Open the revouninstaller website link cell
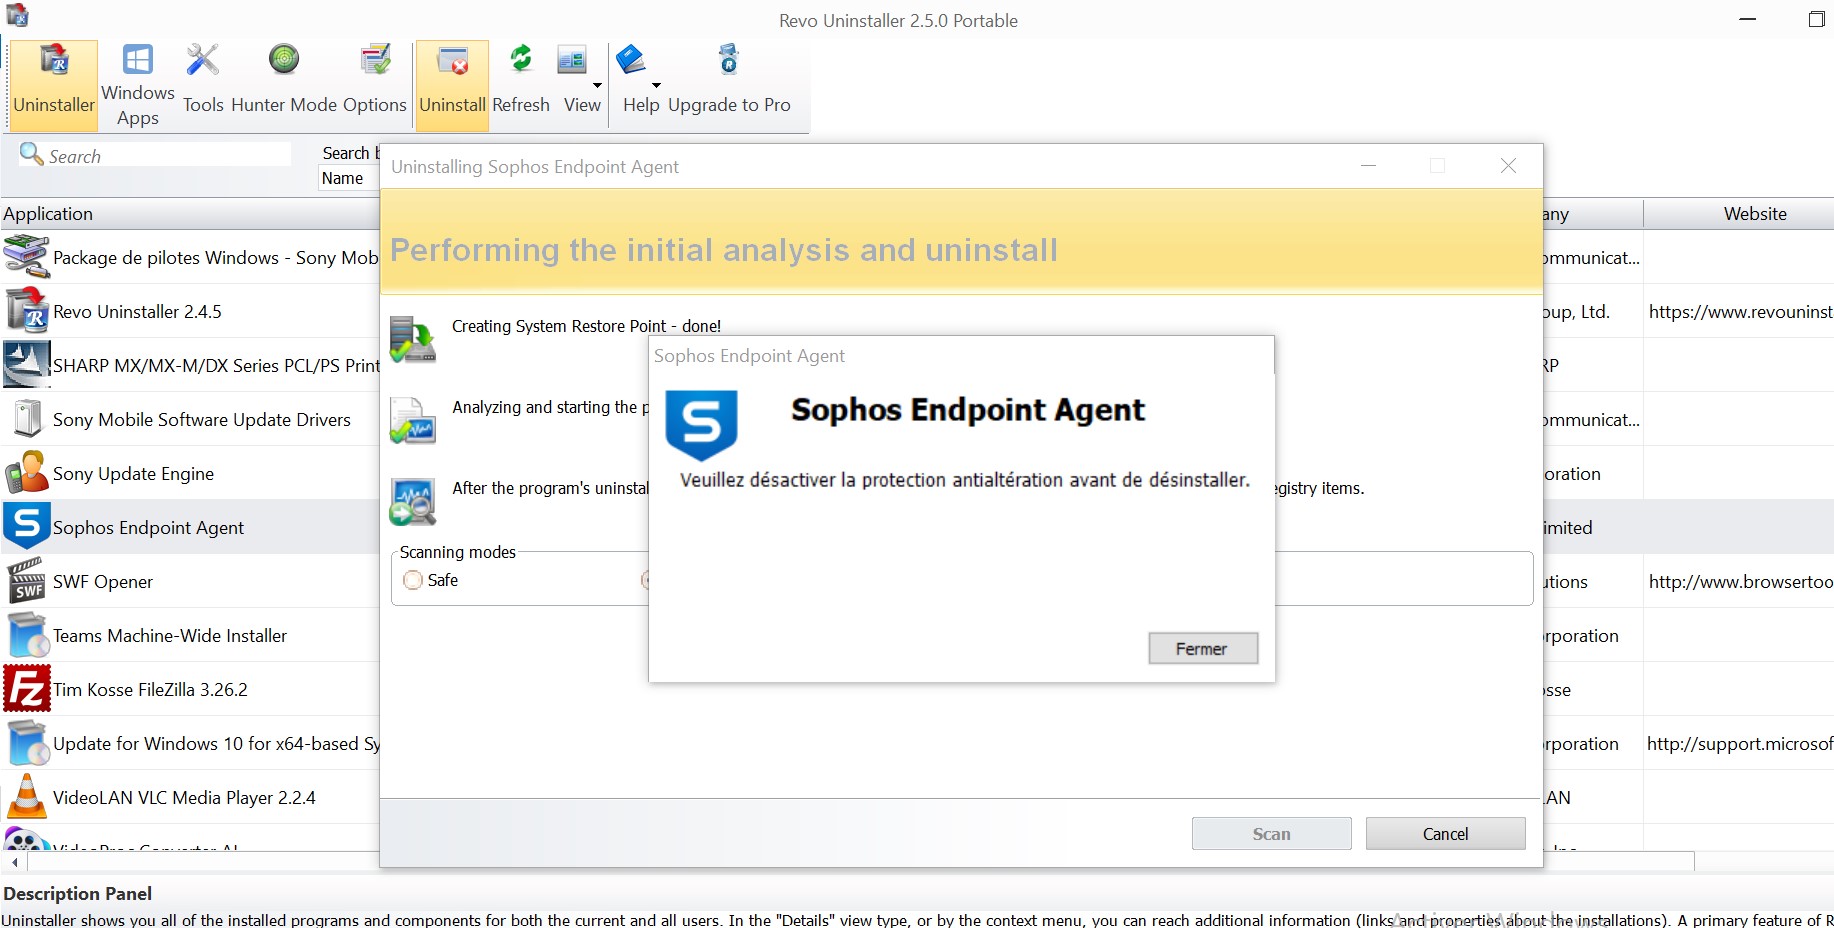The height and width of the screenshot is (928, 1834). (1739, 312)
